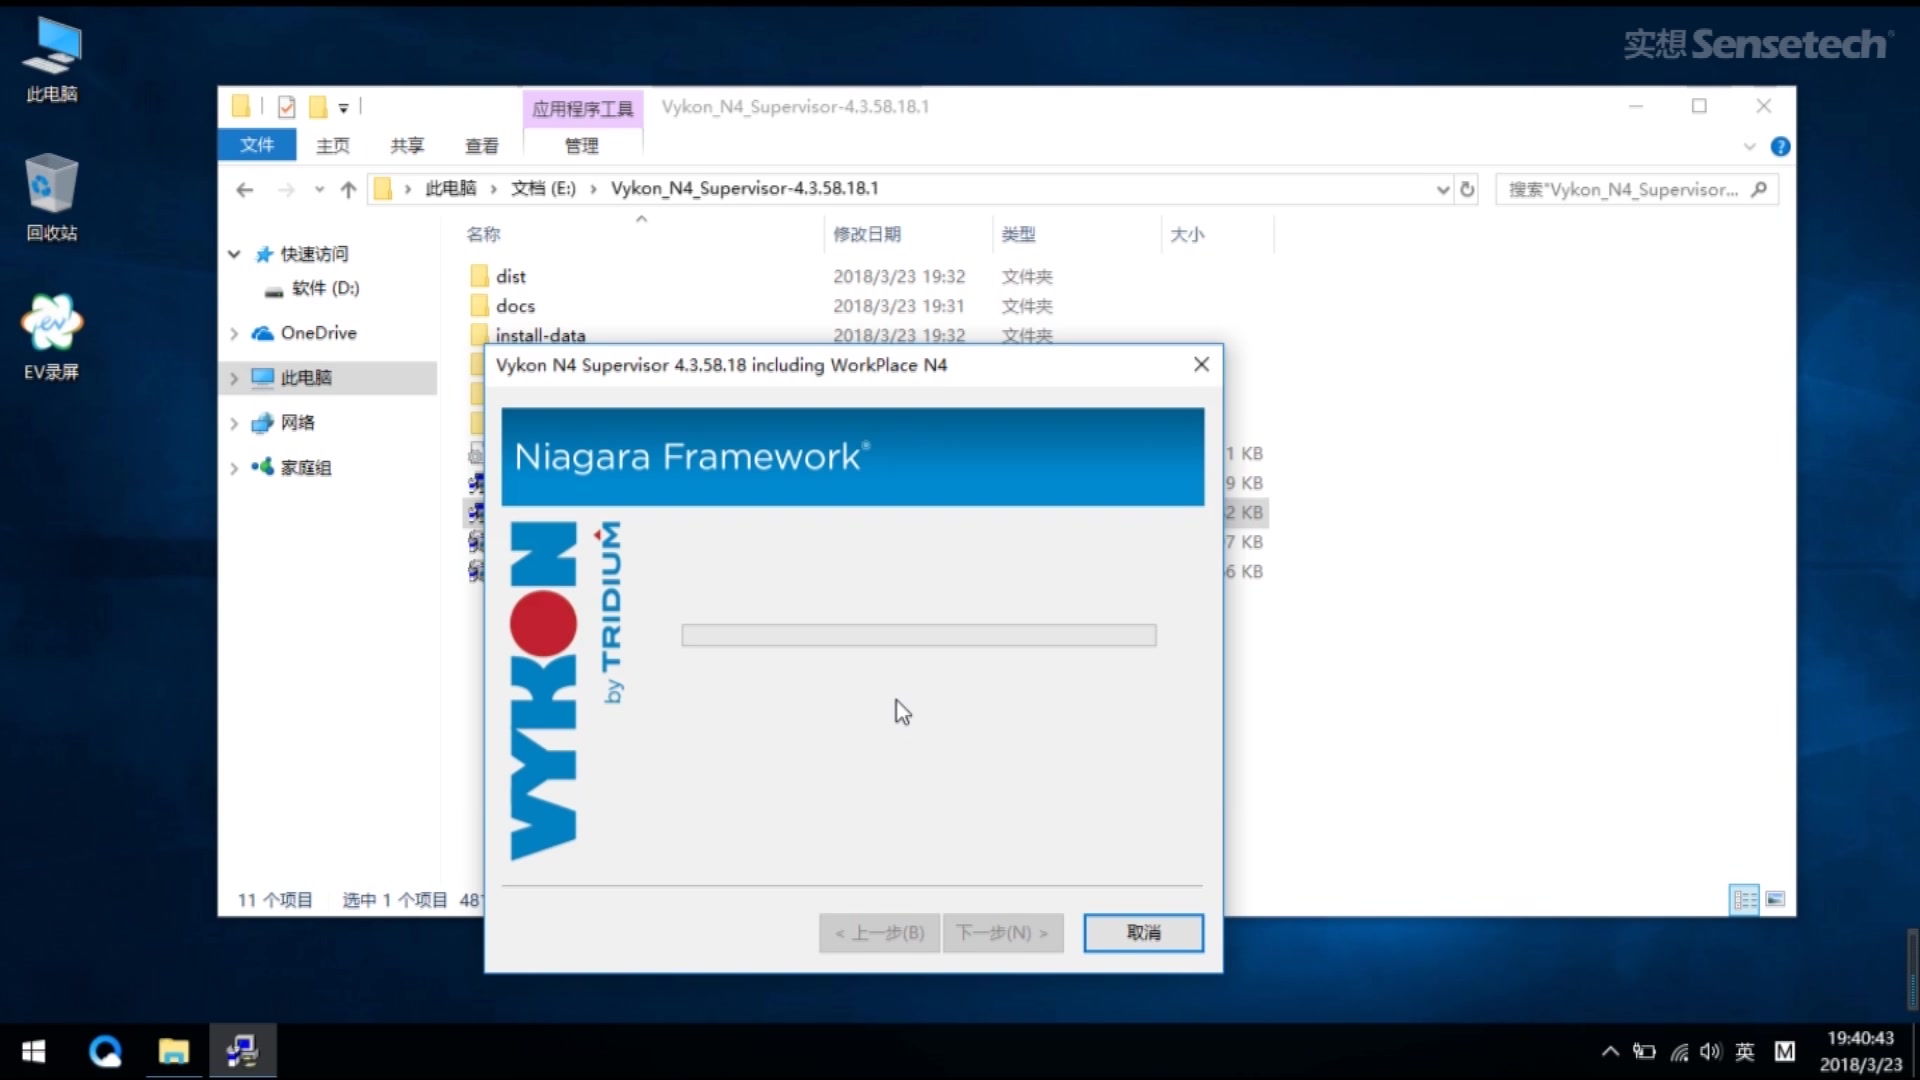The width and height of the screenshot is (1920, 1080).
Task: Expand the 家庭组 tree node
Action: tap(234, 468)
